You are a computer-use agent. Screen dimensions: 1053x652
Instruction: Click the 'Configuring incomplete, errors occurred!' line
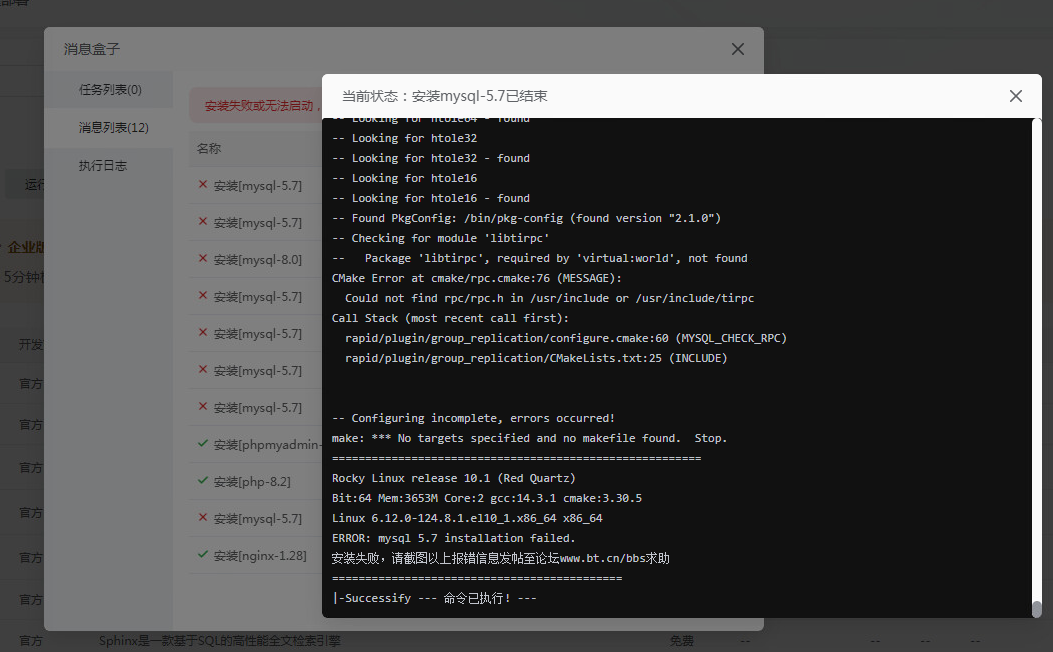pos(473,418)
